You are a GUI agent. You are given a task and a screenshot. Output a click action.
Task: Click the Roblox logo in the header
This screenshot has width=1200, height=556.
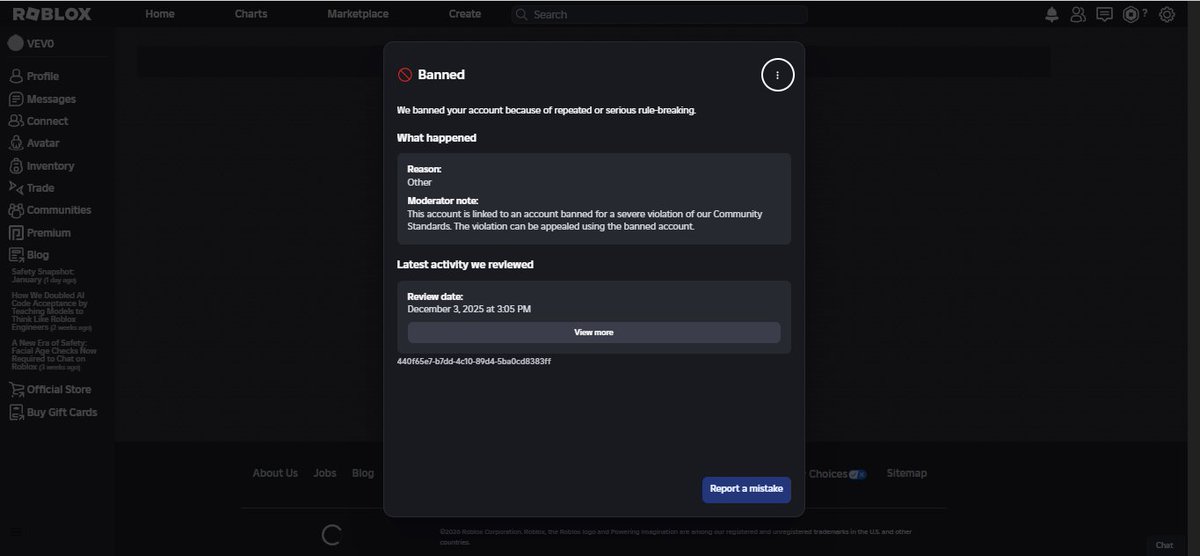pyautogui.click(x=51, y=14)
